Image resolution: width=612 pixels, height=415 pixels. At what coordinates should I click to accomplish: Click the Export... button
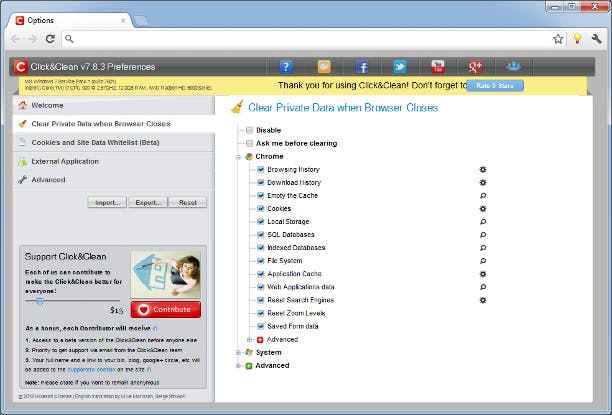point(148,203)
